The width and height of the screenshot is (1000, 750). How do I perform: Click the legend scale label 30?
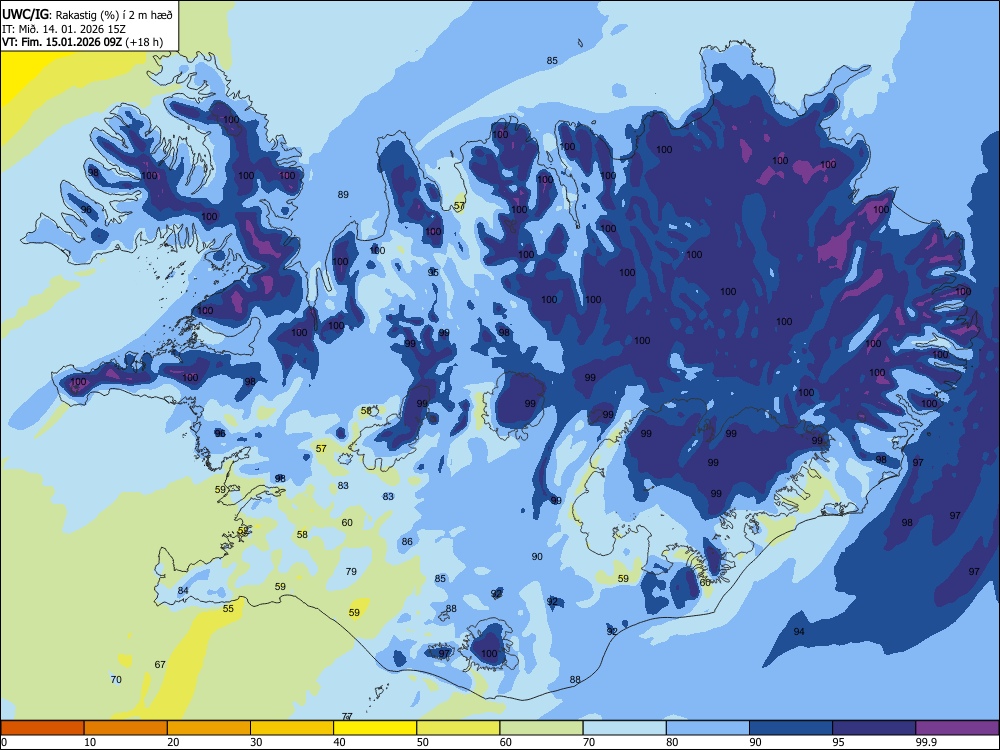pyautogui.click(x=256, y=742)
